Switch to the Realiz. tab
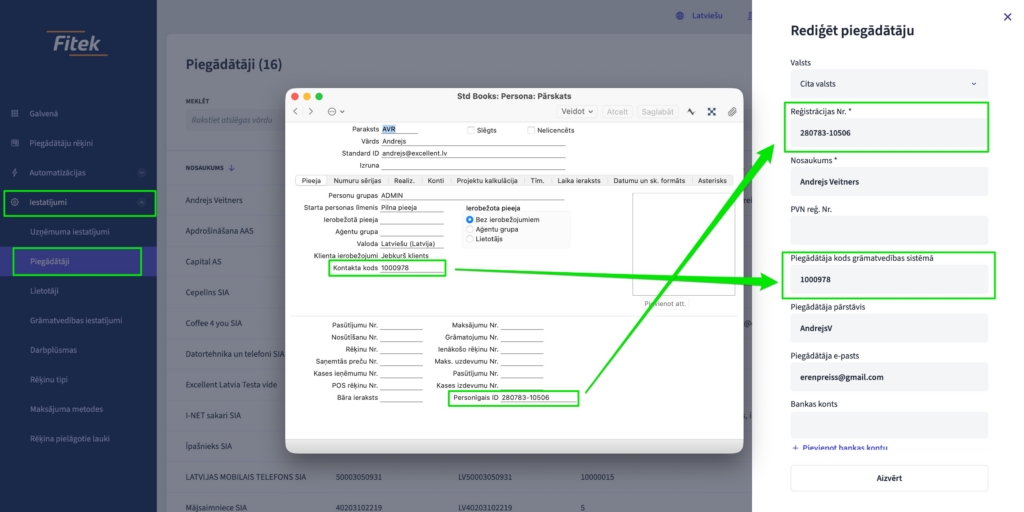This screenshot has width=1024, height=512. pos(404,181)
